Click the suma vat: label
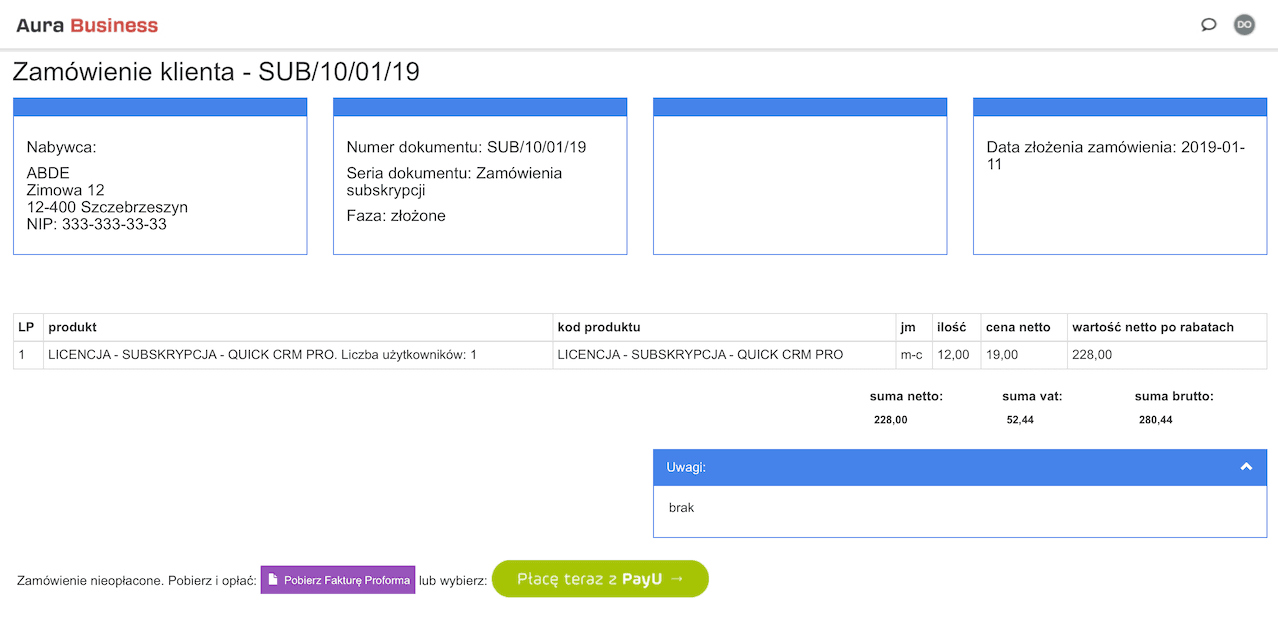 click(1032, 396)
